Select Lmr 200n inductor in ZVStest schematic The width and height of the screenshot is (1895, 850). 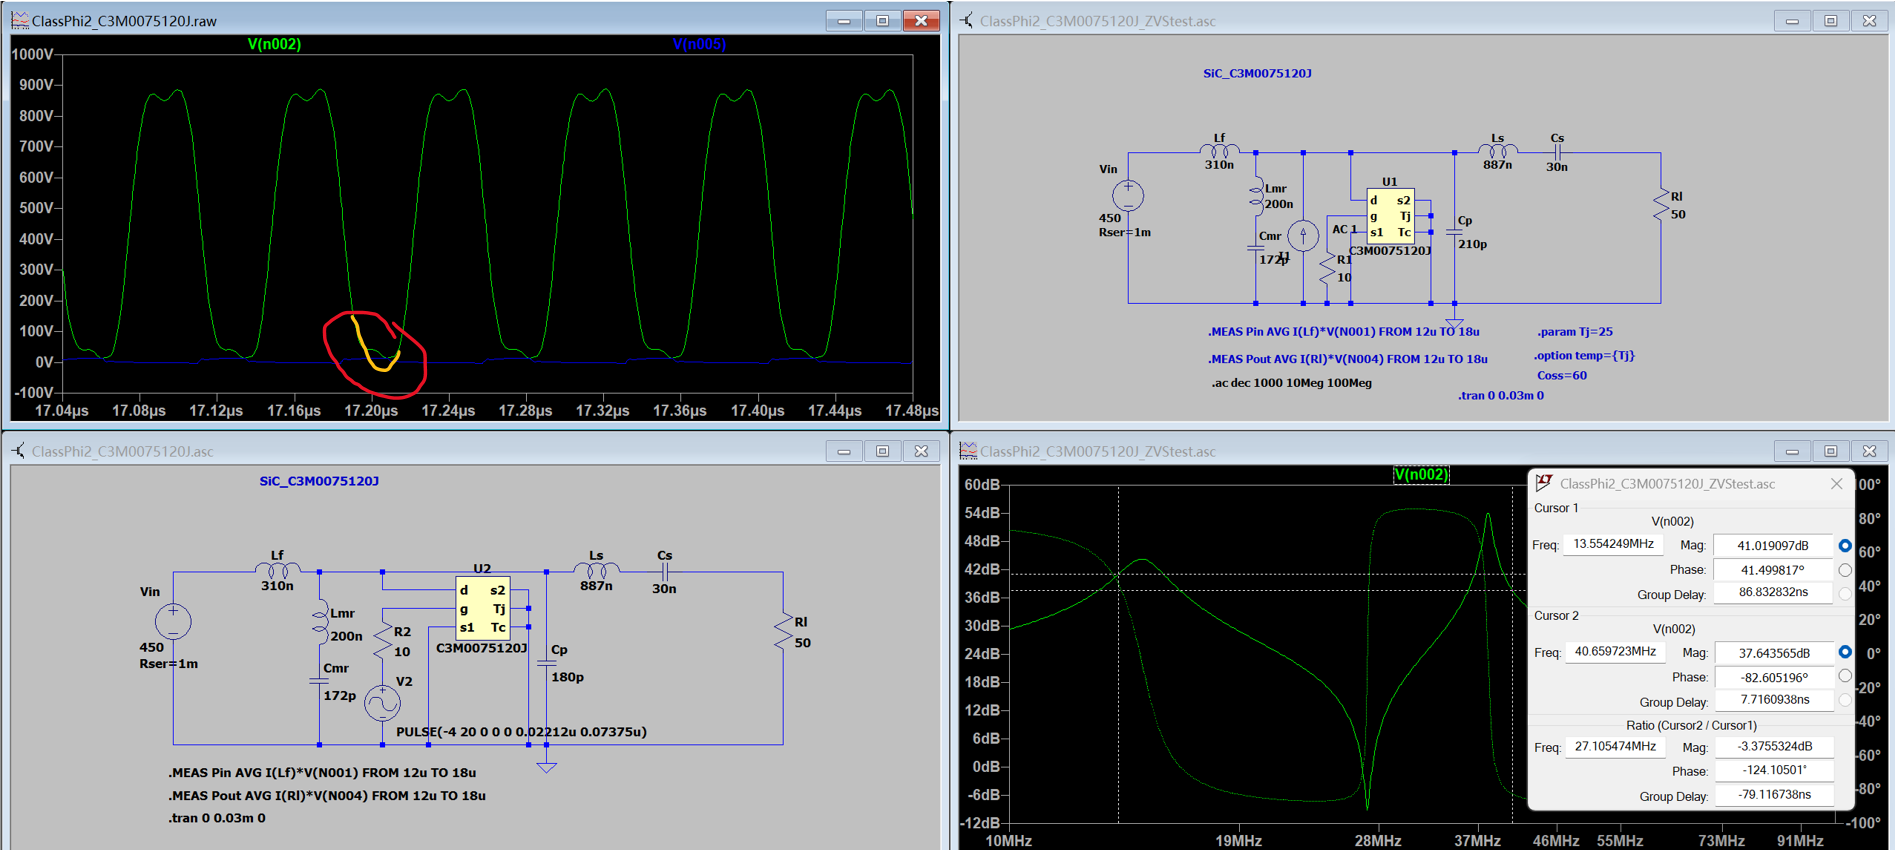pyautogui.click(x=1256, y=197)
